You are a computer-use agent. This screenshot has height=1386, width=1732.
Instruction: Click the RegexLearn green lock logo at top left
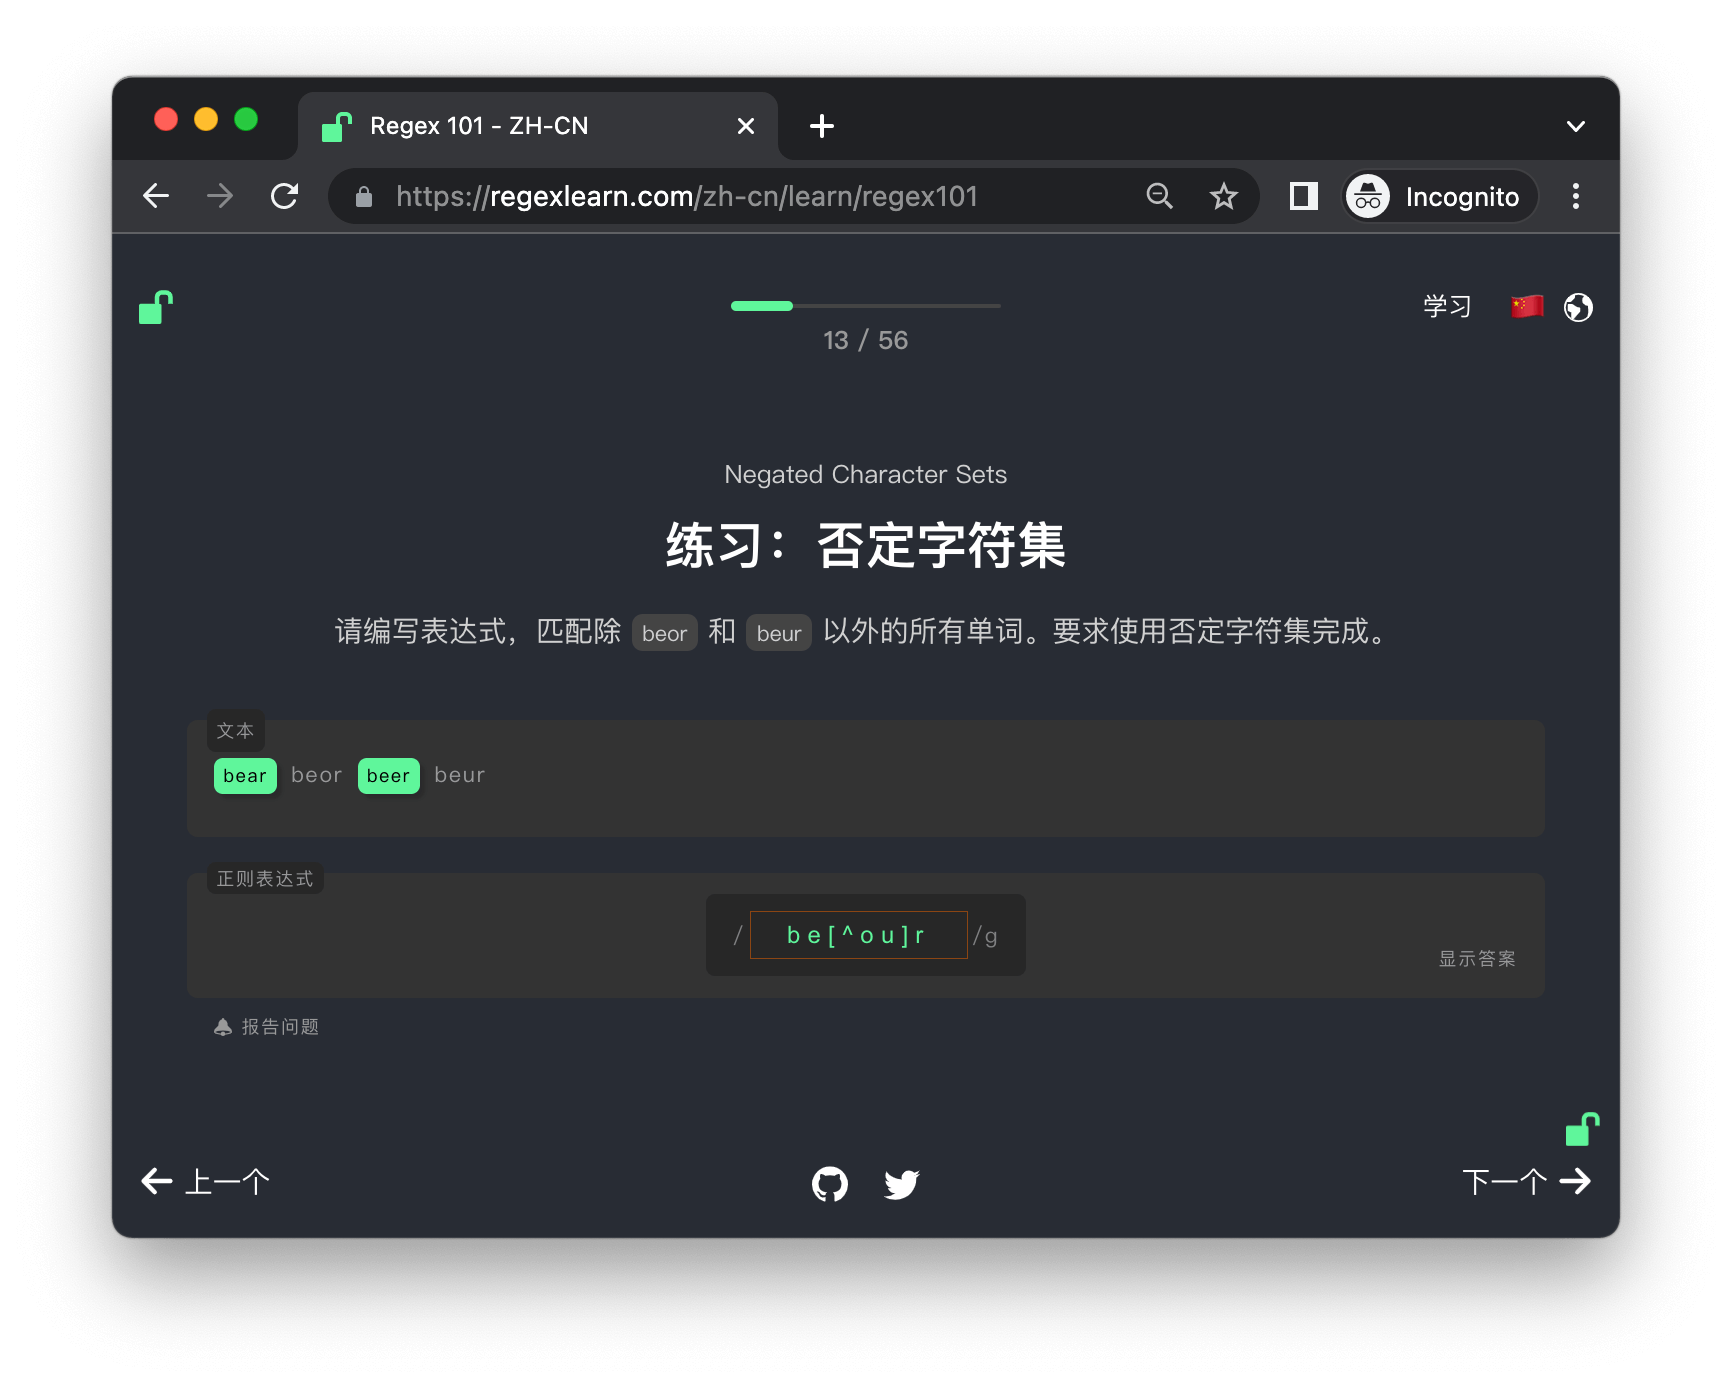point(156,307)
